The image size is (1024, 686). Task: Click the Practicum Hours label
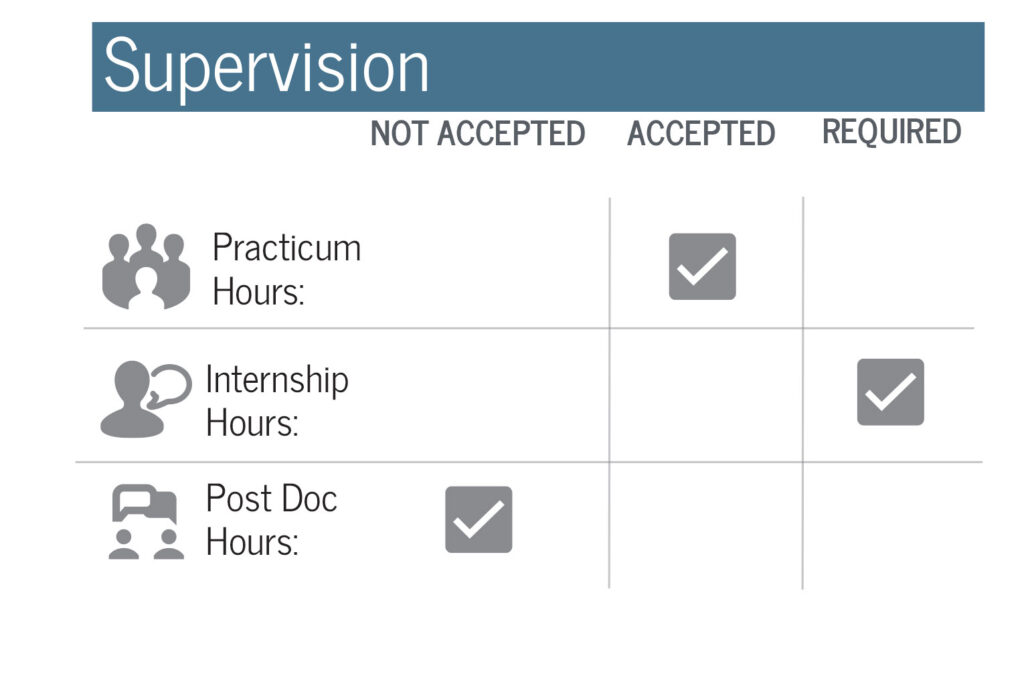(x=286, y=269)
